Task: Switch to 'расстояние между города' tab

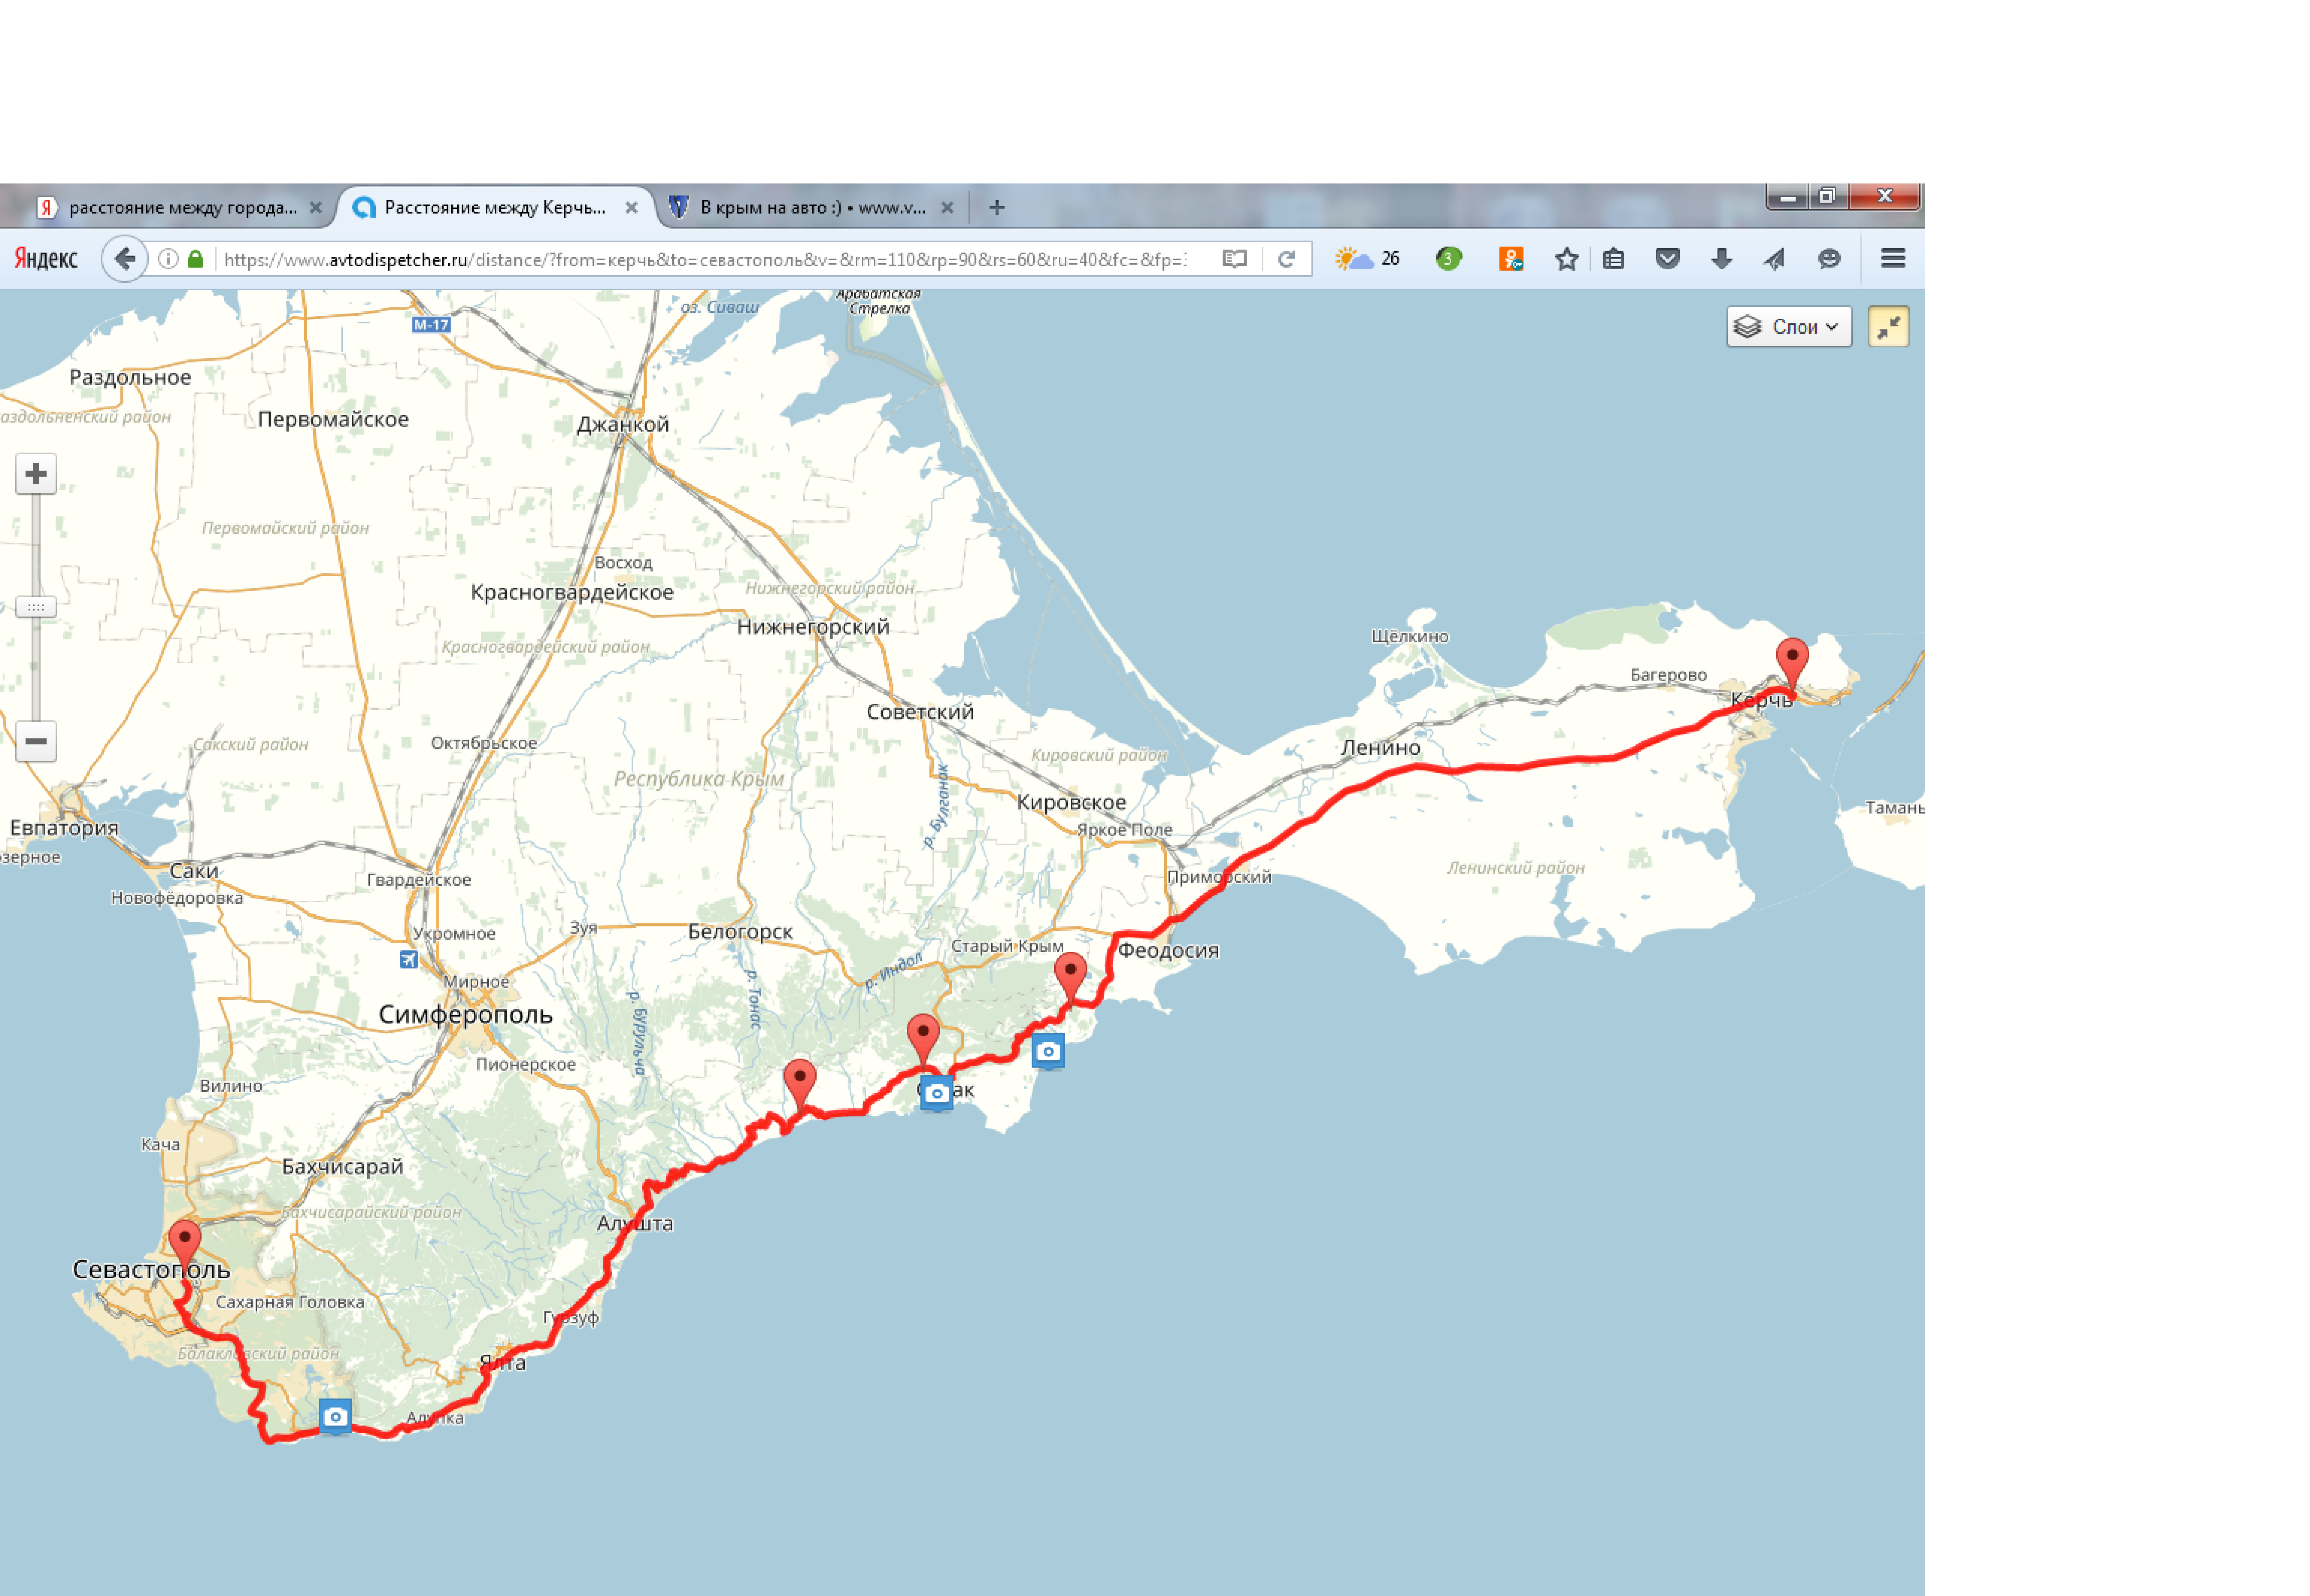Action: tap(182, 208)
